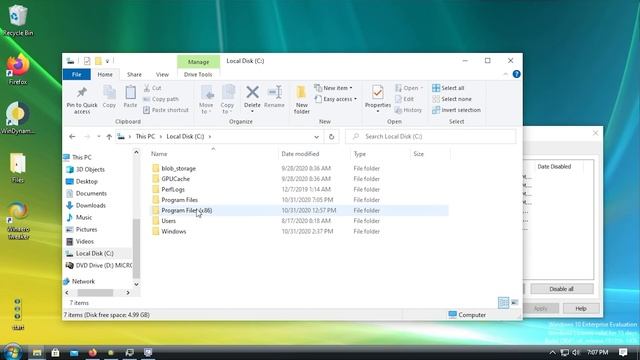Open the Move to ribbon button
This screenshot has width=640, height=360.
click(x=207, y=99)
